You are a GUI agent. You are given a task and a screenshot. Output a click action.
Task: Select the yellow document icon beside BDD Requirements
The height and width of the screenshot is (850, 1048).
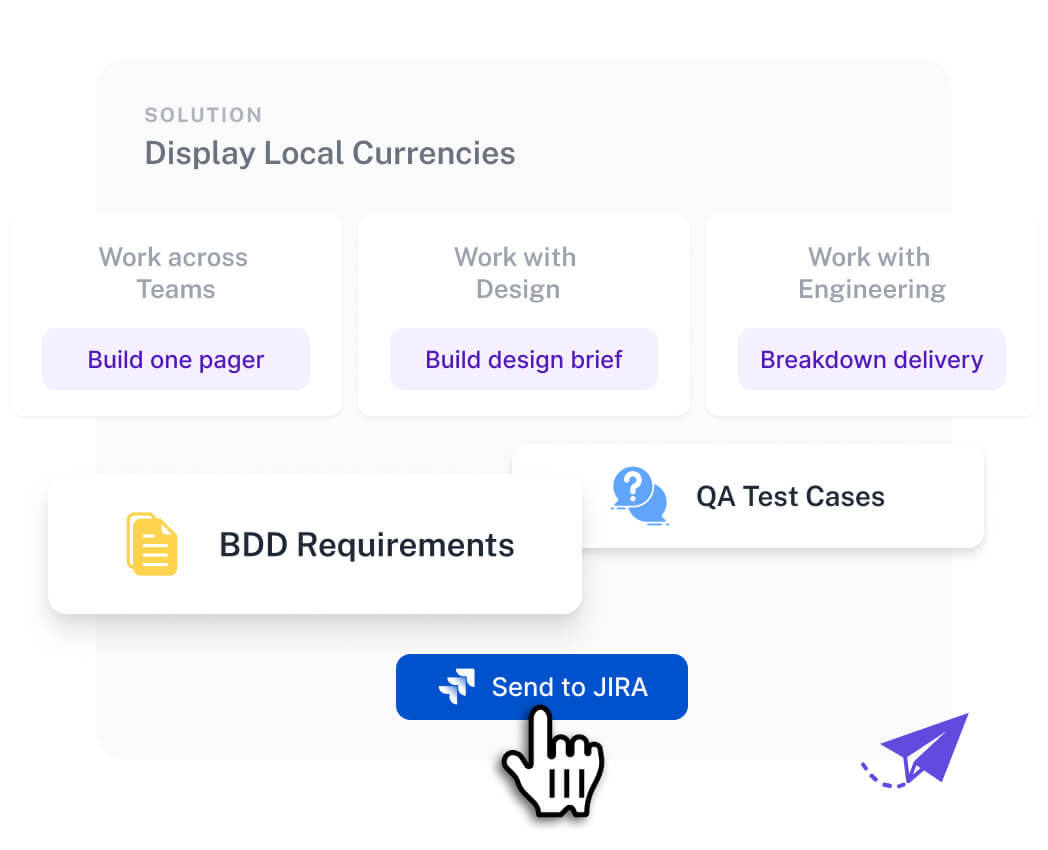coord(152,544)
